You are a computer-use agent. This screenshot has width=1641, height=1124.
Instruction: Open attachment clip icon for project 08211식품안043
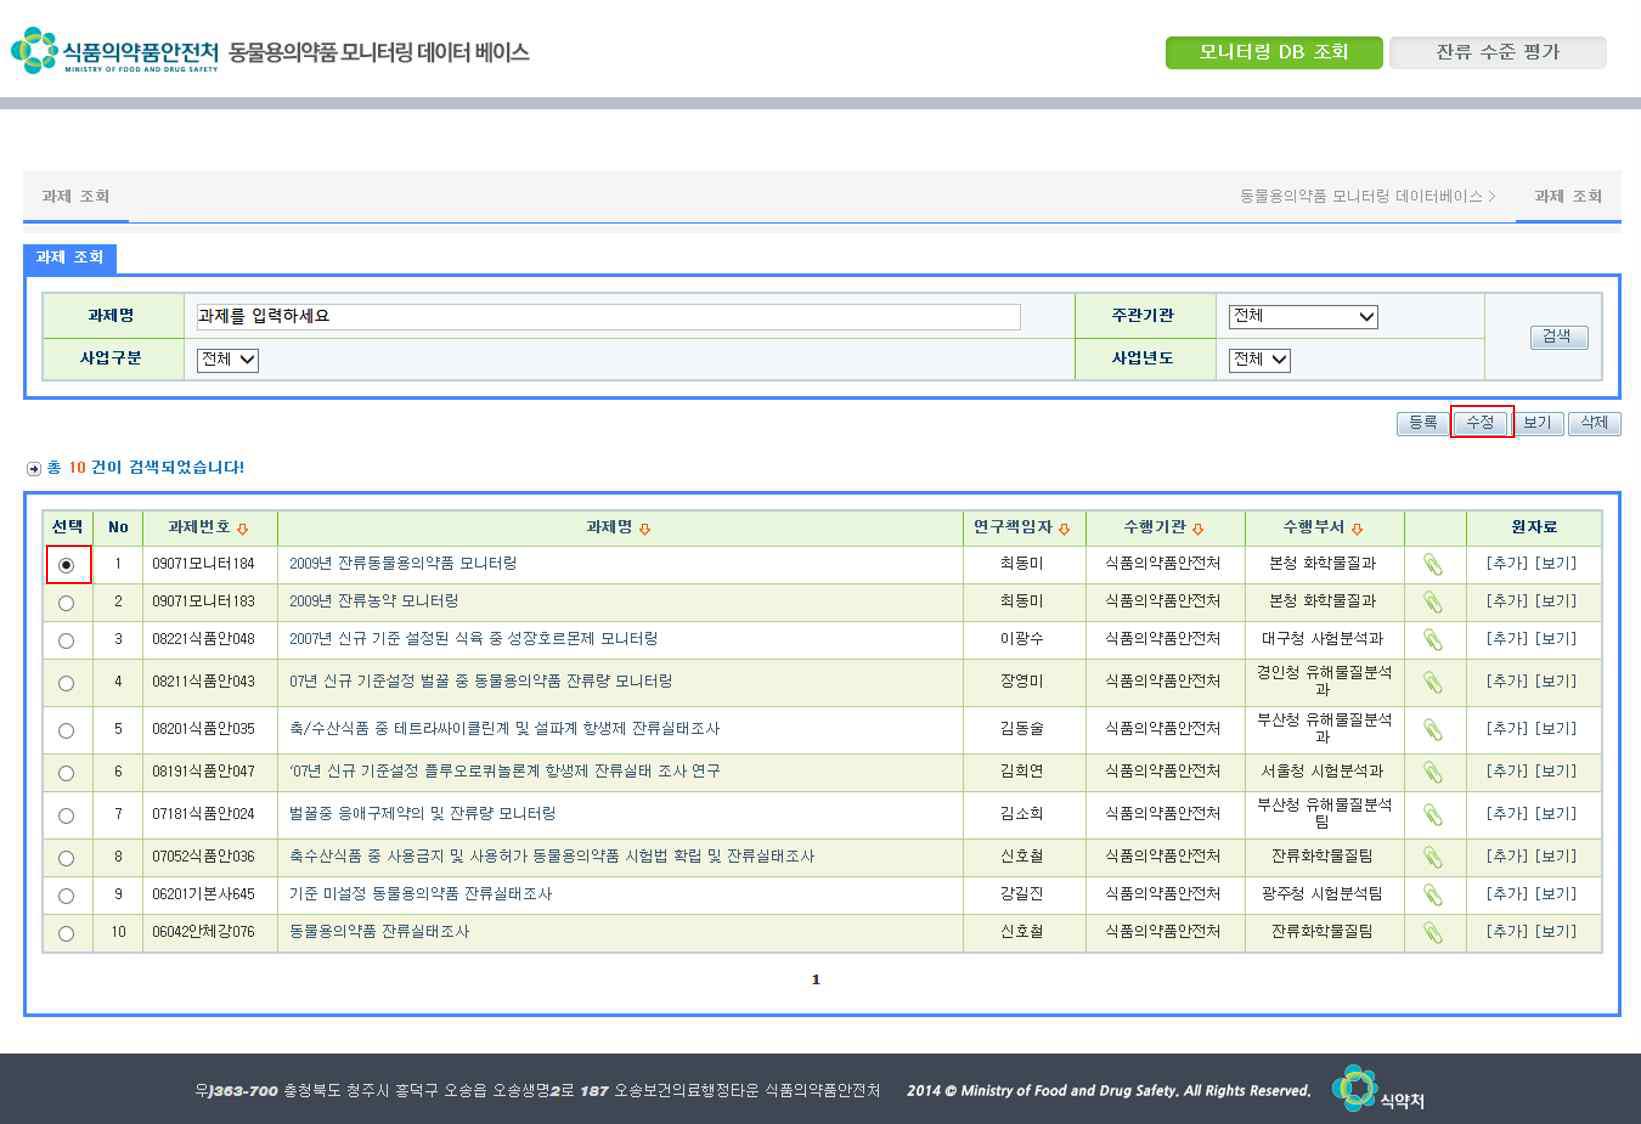(1433, 682)
